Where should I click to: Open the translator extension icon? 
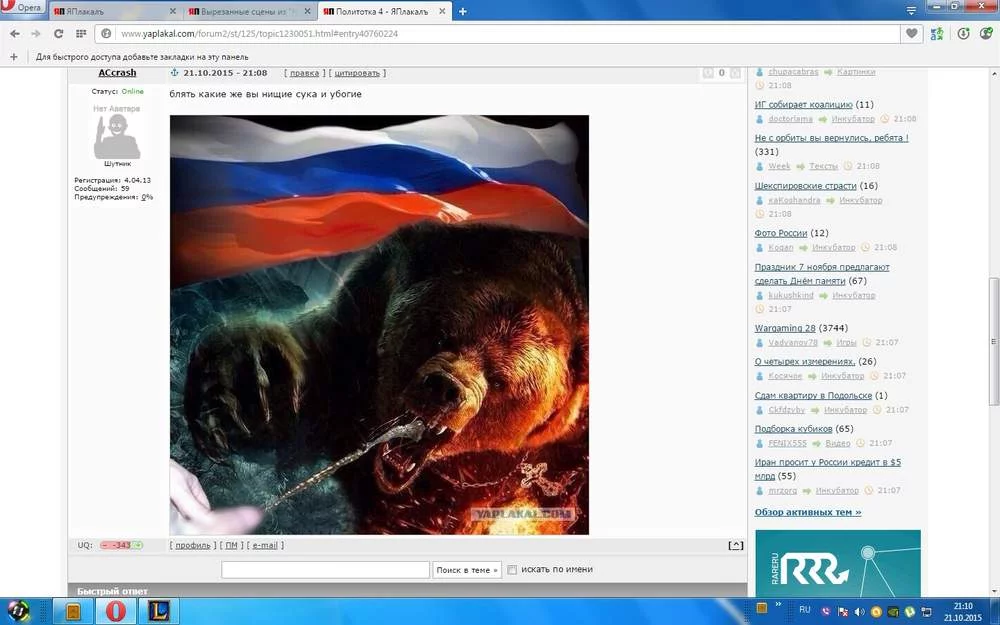(x=937, y=34)
